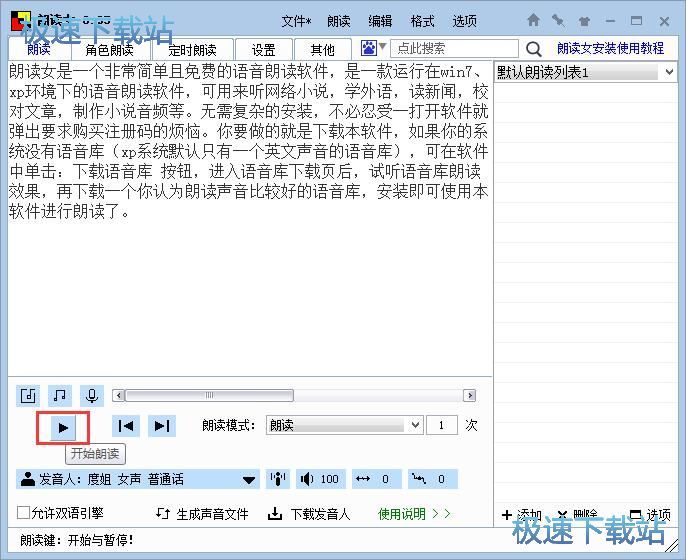This screenshot has width=686, height=560.
Task: Click the 下载发音人 download icon
Action: pyautogui.click(x=275, y=513)
